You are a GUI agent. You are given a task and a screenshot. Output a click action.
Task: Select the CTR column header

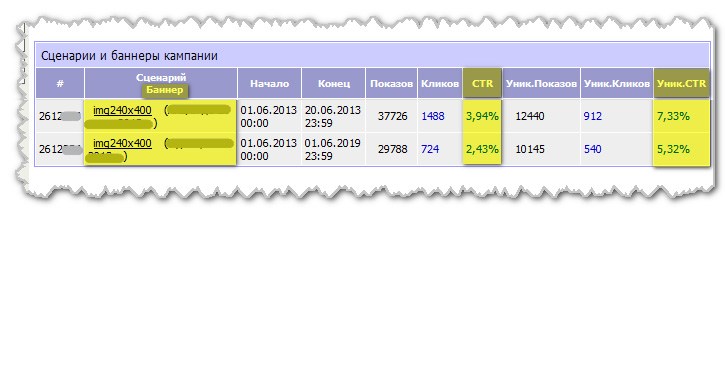pos(482,83)
